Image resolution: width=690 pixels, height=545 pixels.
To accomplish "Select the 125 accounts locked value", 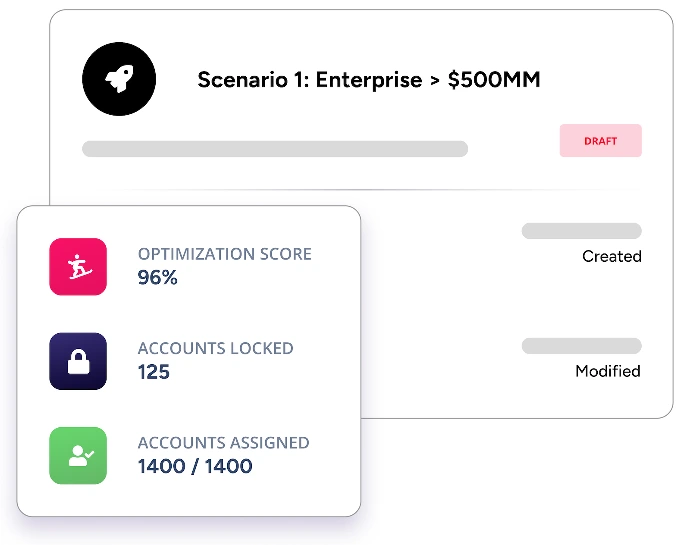I will click(x=154, y=372).
